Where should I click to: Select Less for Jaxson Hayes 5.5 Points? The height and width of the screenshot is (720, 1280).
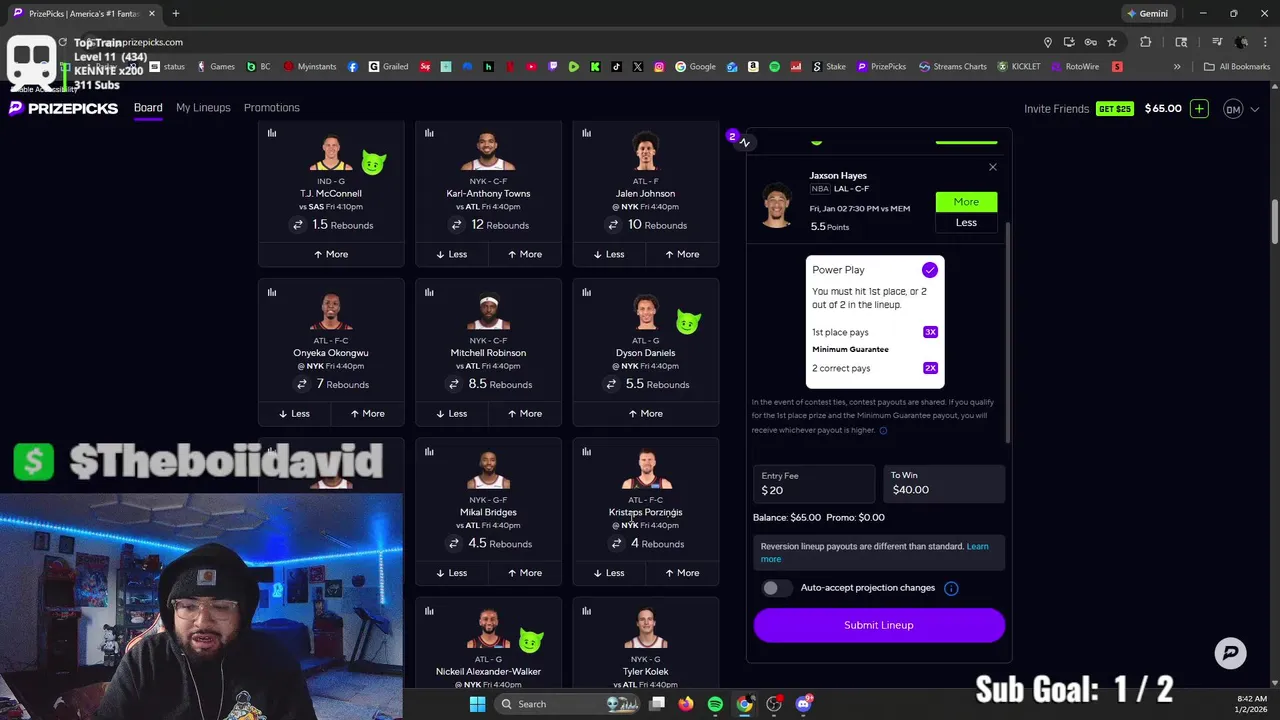[966, 223]
